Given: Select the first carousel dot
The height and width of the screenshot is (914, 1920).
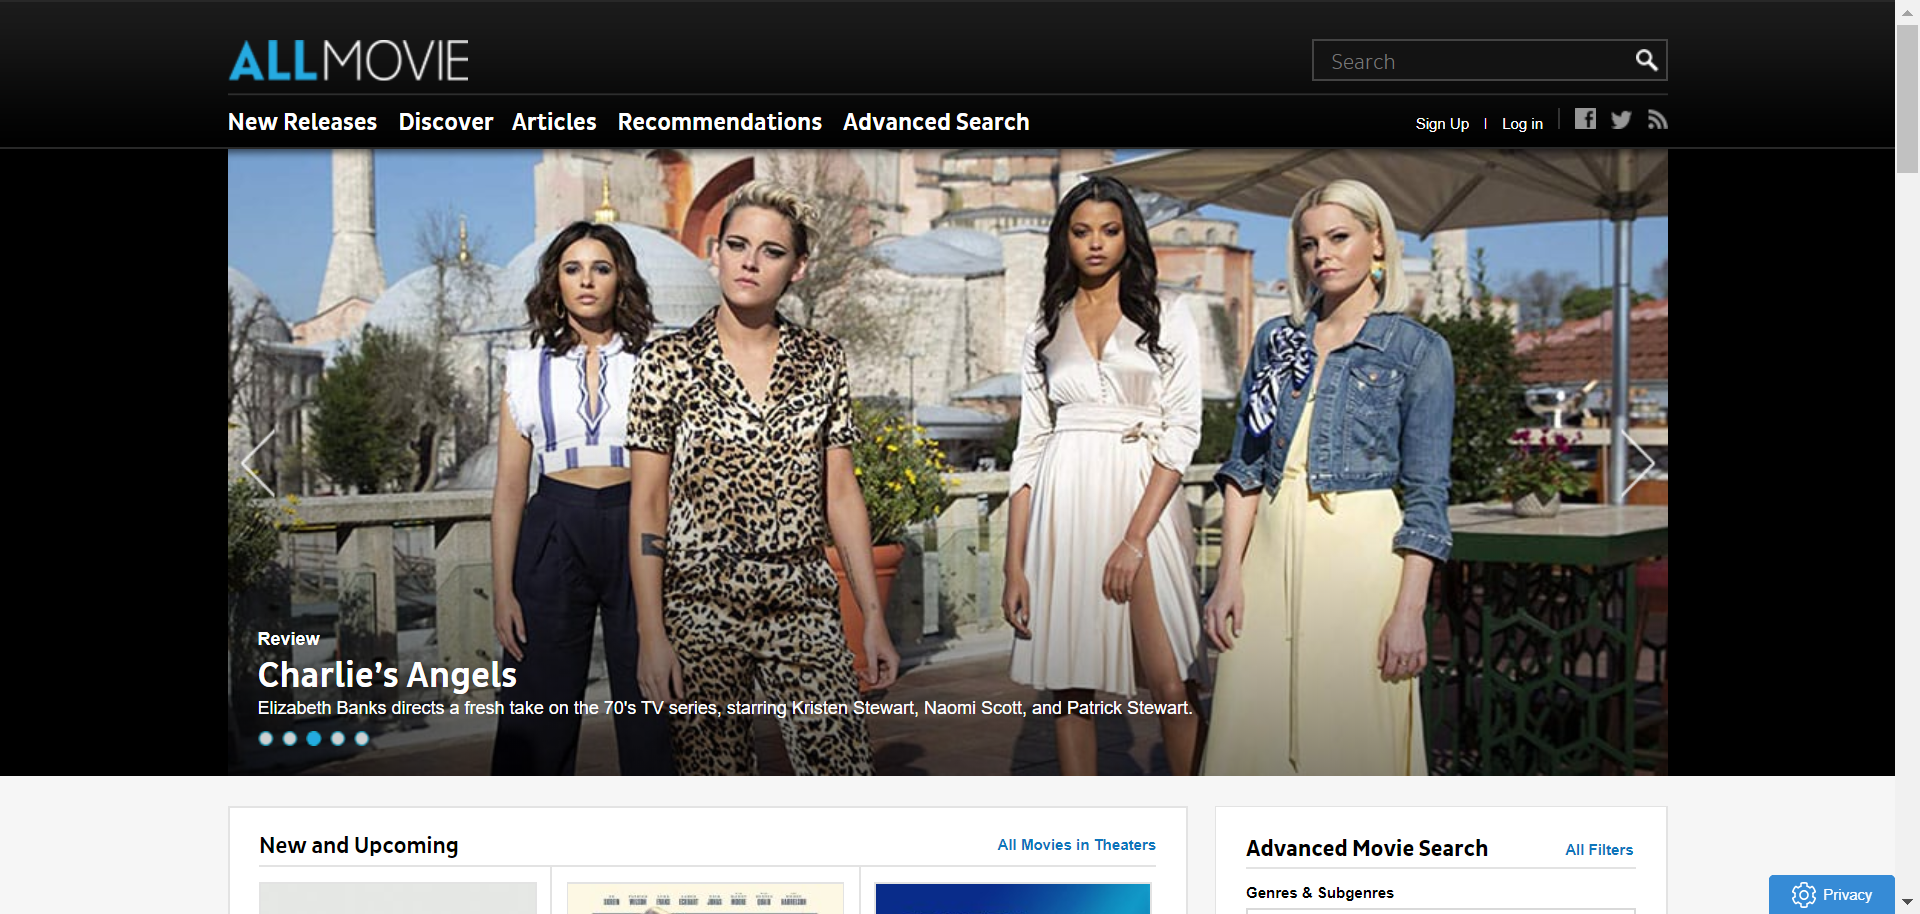Looking at the screenshot, I should (x=266, y=739).
